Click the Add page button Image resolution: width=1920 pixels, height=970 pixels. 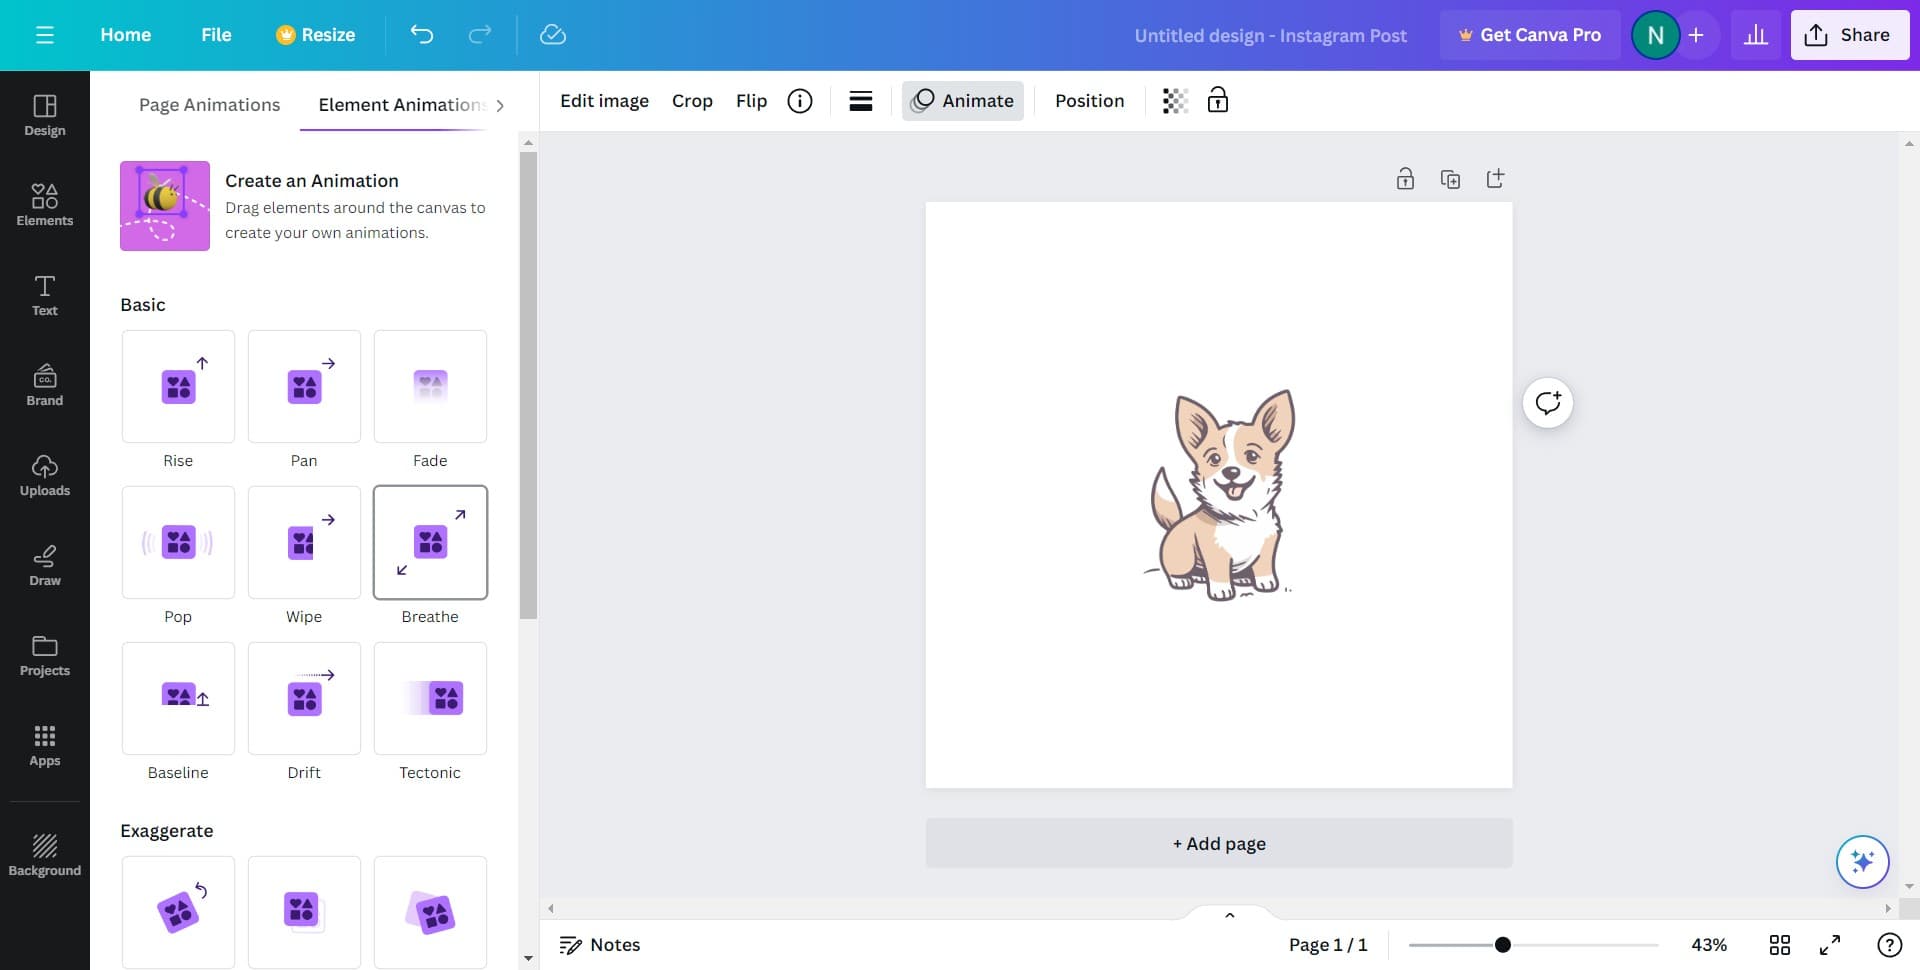tap(1218, 843)
